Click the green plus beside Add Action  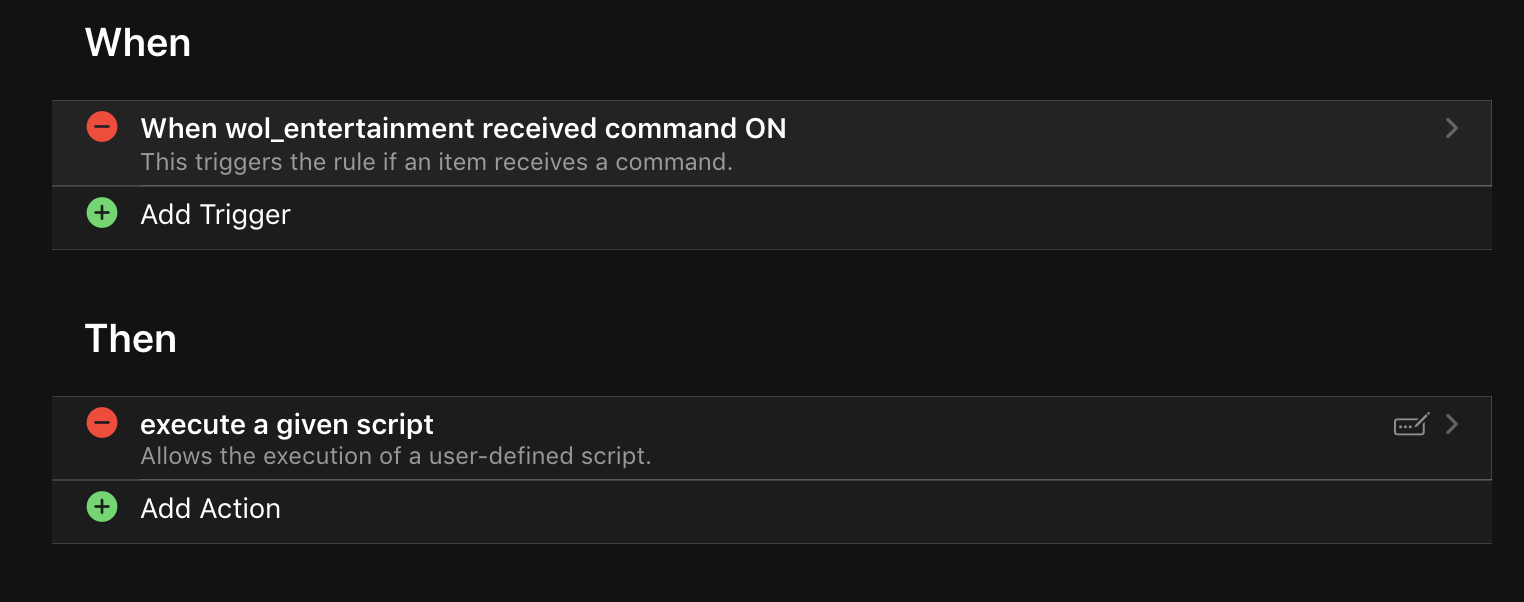click(x=102, y=507)
